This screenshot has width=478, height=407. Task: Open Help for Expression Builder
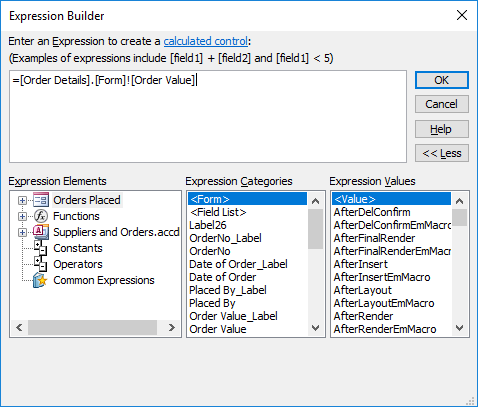442,129
